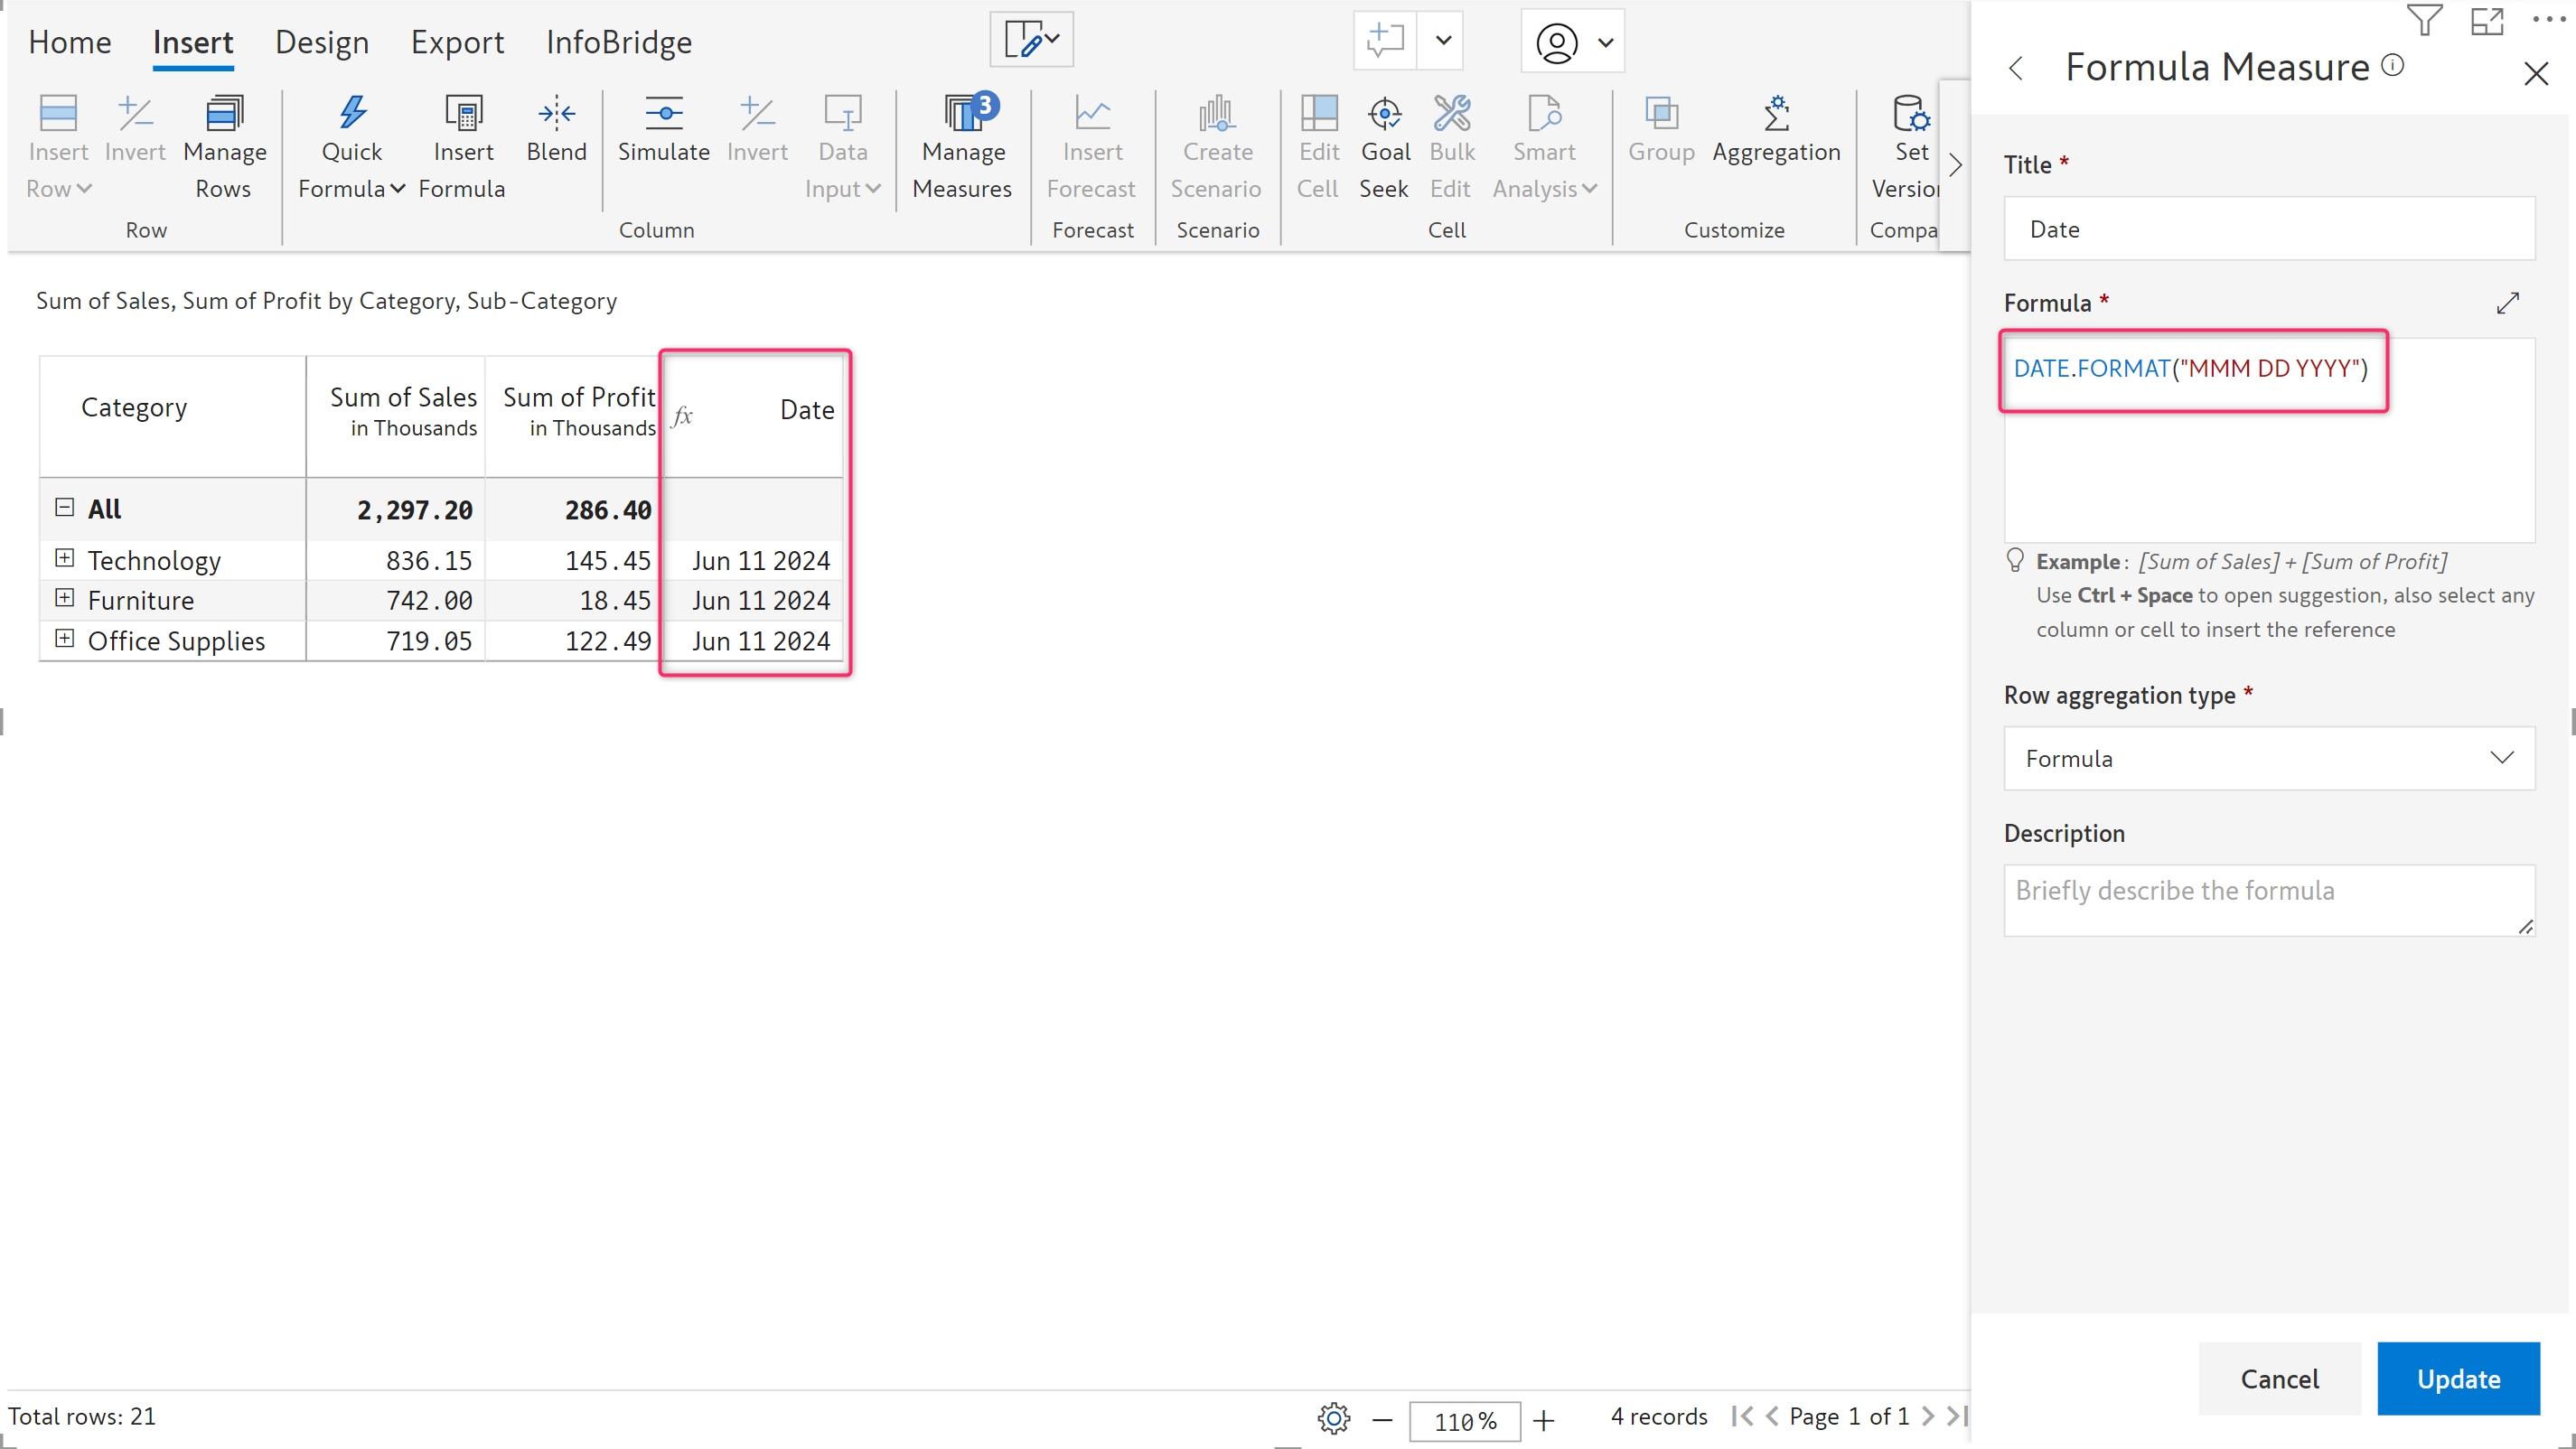Image resolution: width=2576 pixels, height=1449 pixels.
Task: Select the Blend column tool
Action: click(556, 130)
